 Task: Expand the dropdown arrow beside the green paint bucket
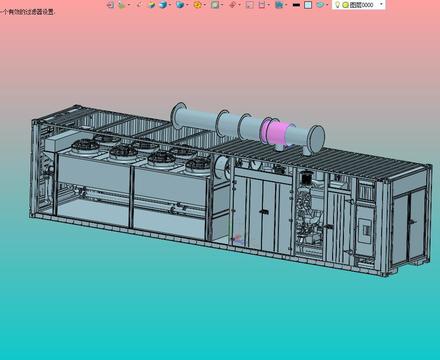point(129,5)
